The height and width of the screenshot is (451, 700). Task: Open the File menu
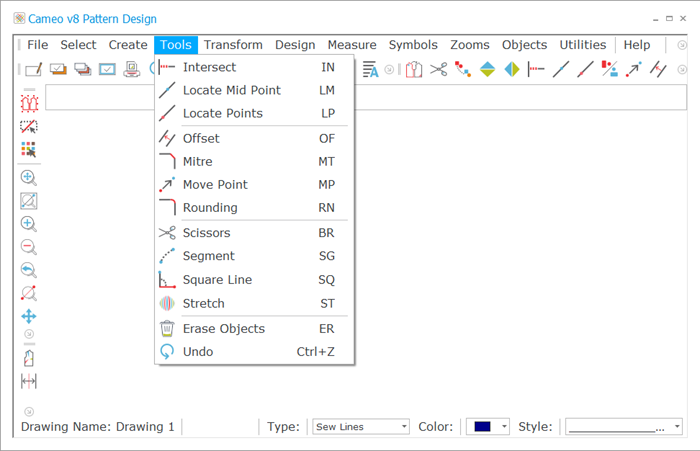[x=38, y=45]
